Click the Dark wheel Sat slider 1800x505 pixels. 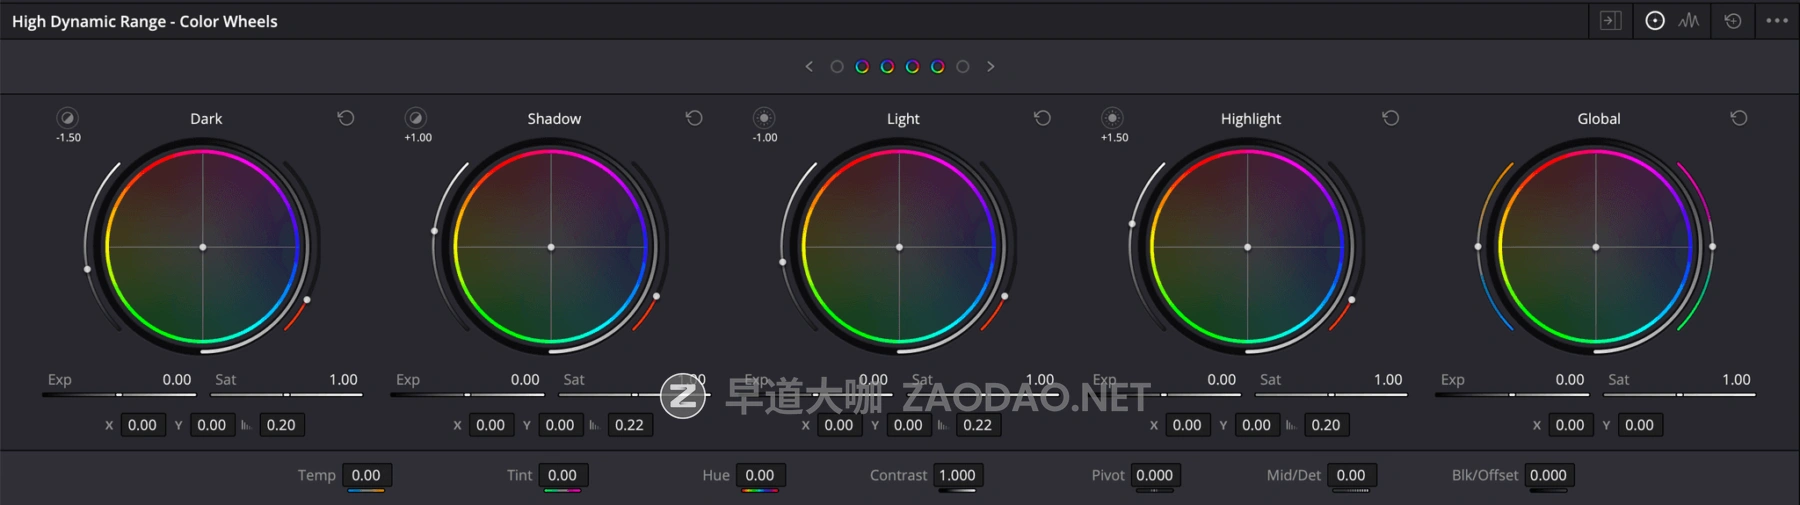(x=286, y=395)
